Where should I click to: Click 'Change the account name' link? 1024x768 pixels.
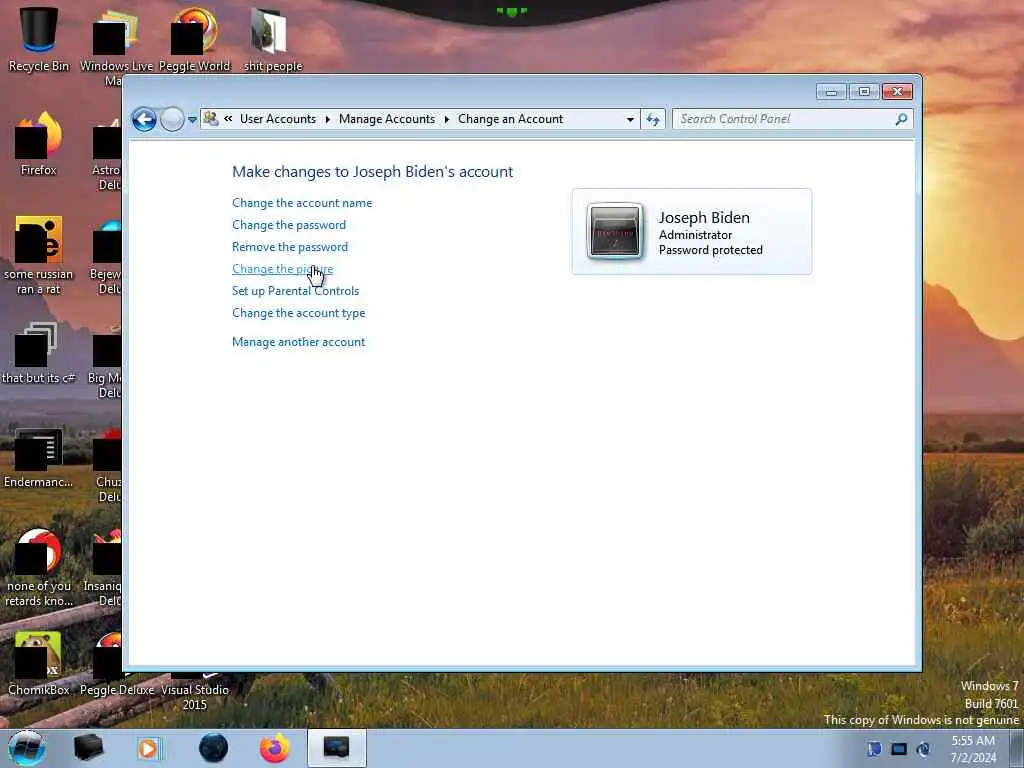[x=302, y=203]
